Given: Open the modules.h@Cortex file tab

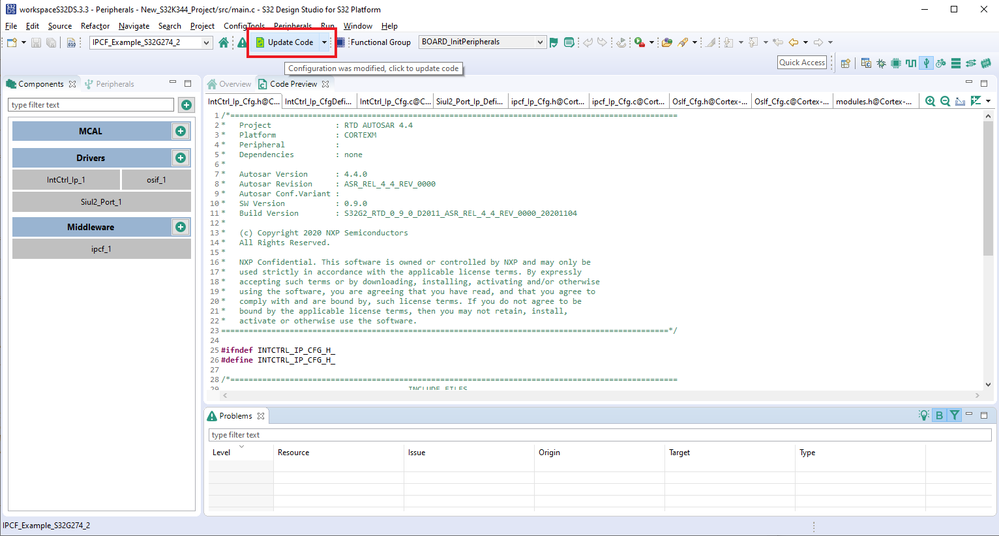Looking at the screenshot, I should click(x=873, y=101).
